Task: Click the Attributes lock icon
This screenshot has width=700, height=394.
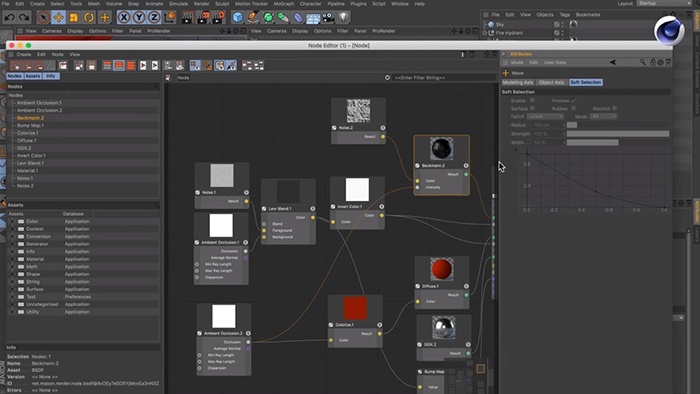Action: (x=653, y=62)
